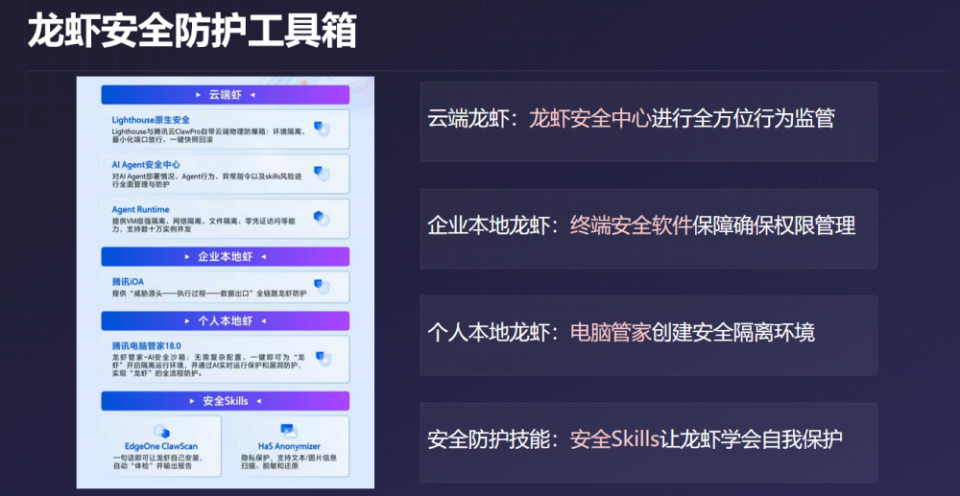Select the 企业本地虾 section header

tap(225, 257)
